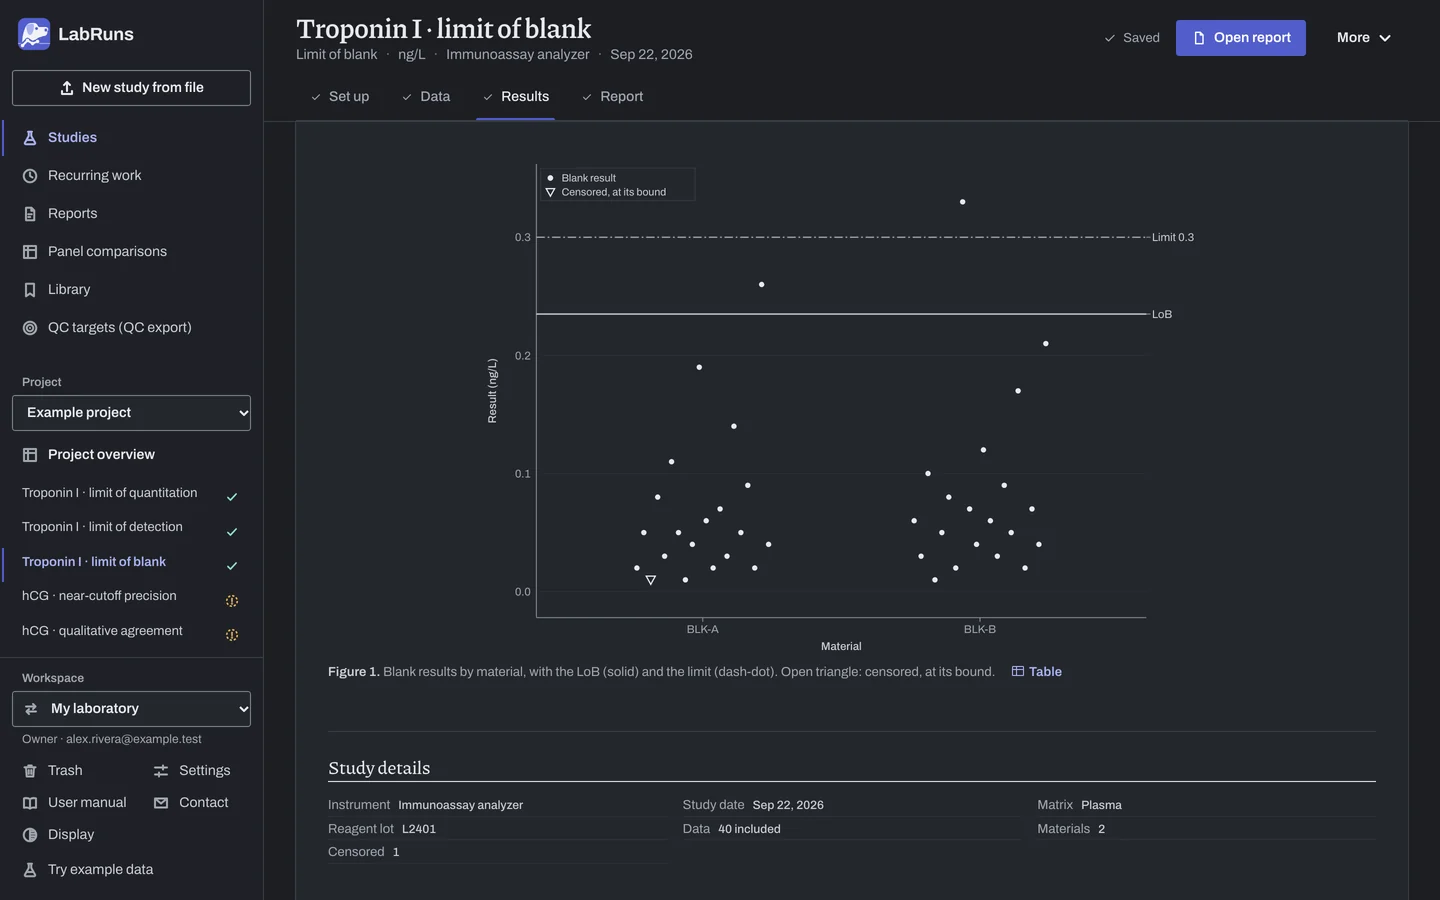Click the Panel comparisons table icon
Image resolution: width=1440 pixels, height=900 pixels.
pyautogui.click(x=30, y=252)
